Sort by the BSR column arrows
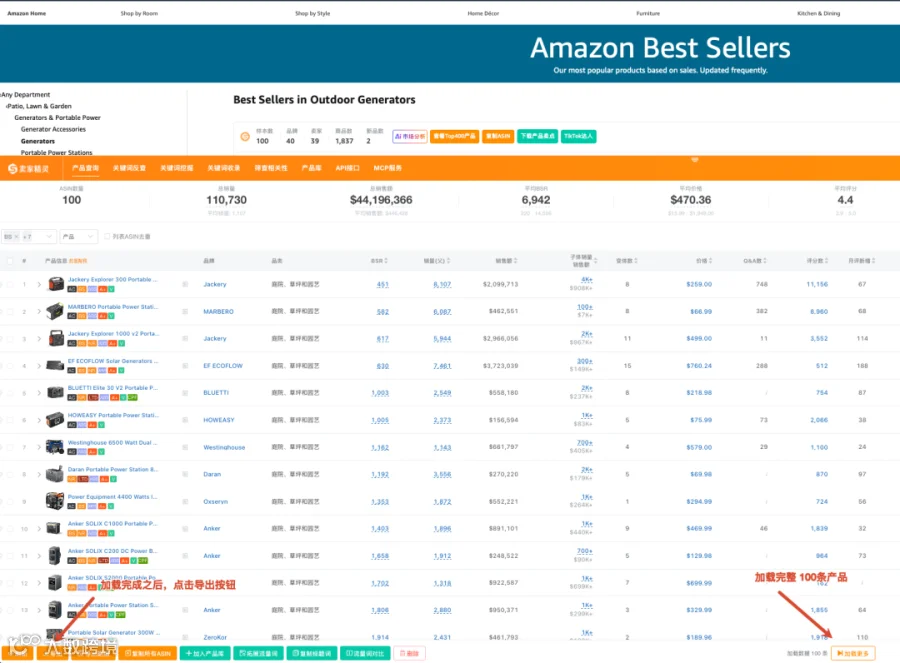Image resolution: width=900 pixels, height=663 pixels. click(x=386, y=261)
